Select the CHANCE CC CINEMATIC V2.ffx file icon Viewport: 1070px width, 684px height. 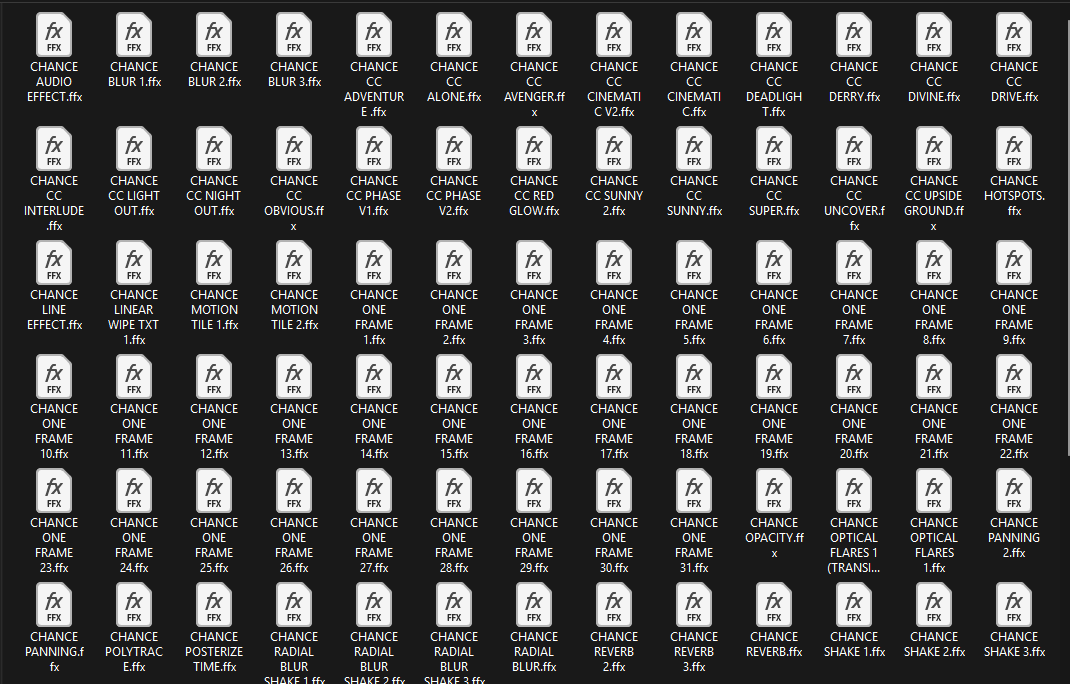[614, 34]
